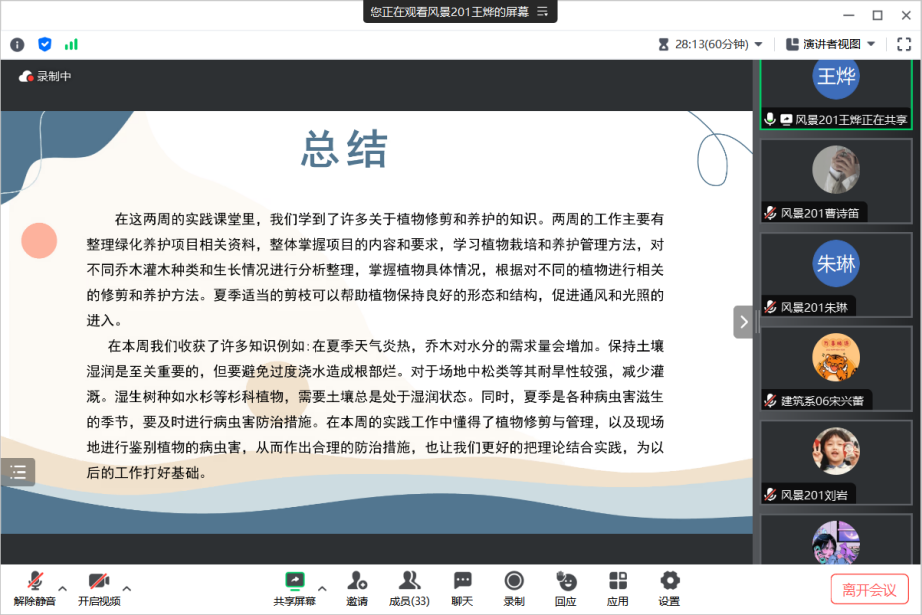Open the 应用 apps panel
Image resolution: width=922 pixels, height=615 pixels.
point(618,588)
